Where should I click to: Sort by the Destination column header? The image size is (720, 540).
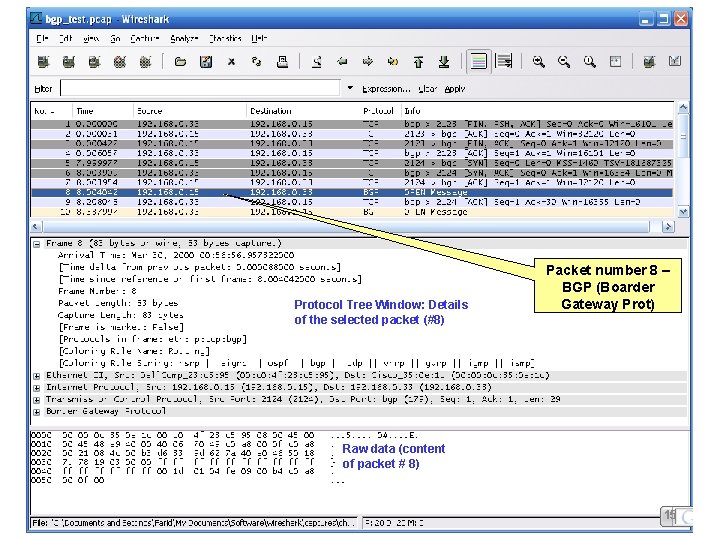pos(303,111)
